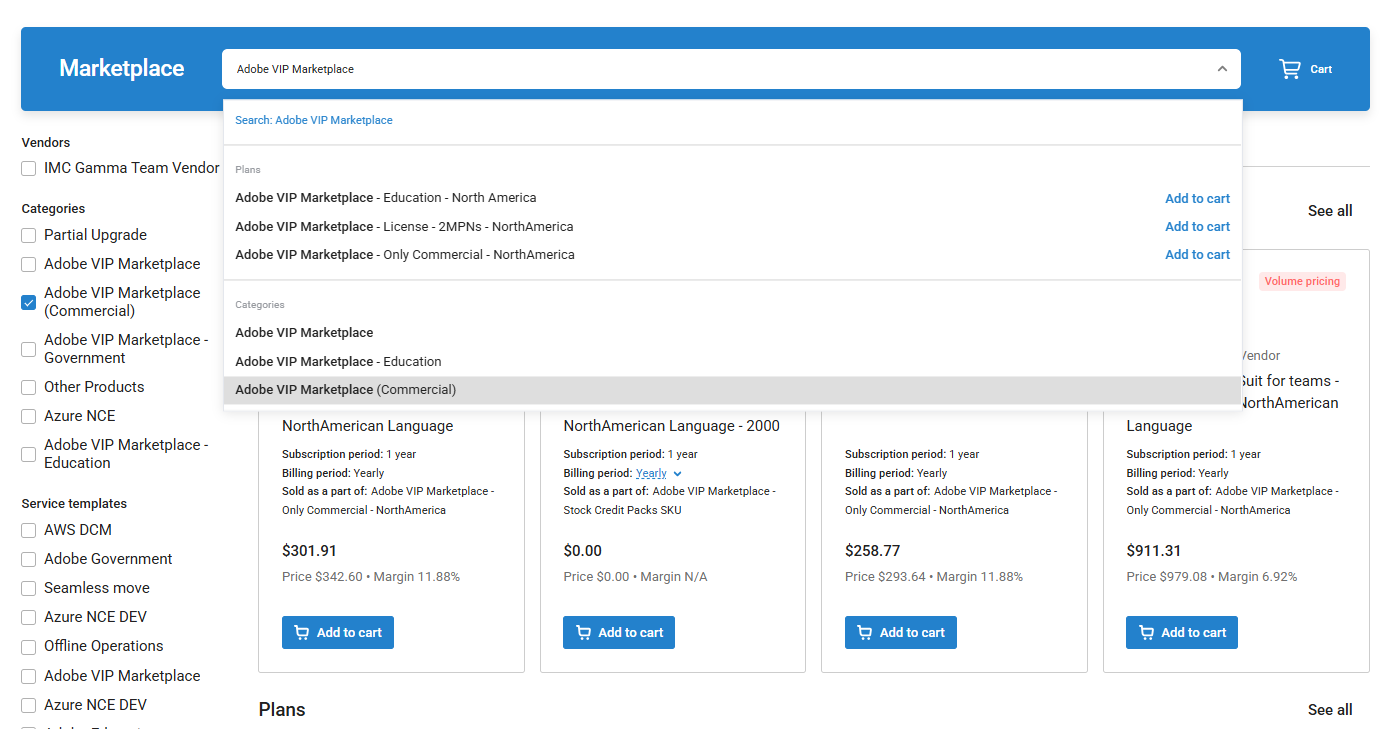The width and height of the screenshot is (1384, 729).
Task: Choose Adobe VIP Marketplace - Education category suggestion
Action: 338,361
